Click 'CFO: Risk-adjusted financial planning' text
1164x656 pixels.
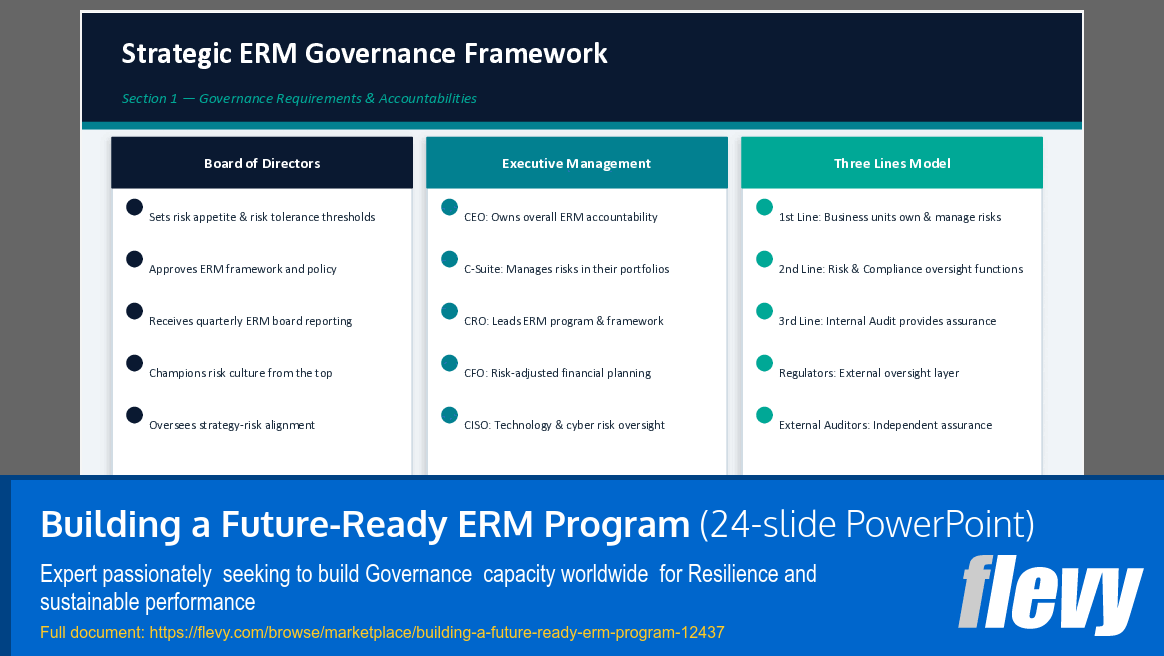pos(558,373)
